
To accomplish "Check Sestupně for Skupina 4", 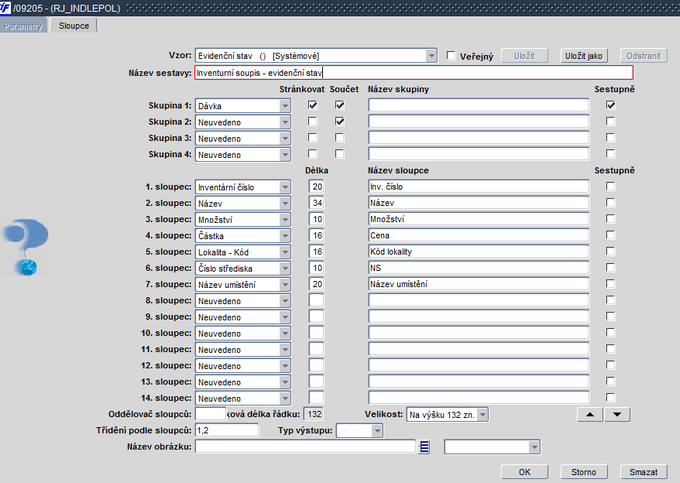I will [x=611, y=154].
